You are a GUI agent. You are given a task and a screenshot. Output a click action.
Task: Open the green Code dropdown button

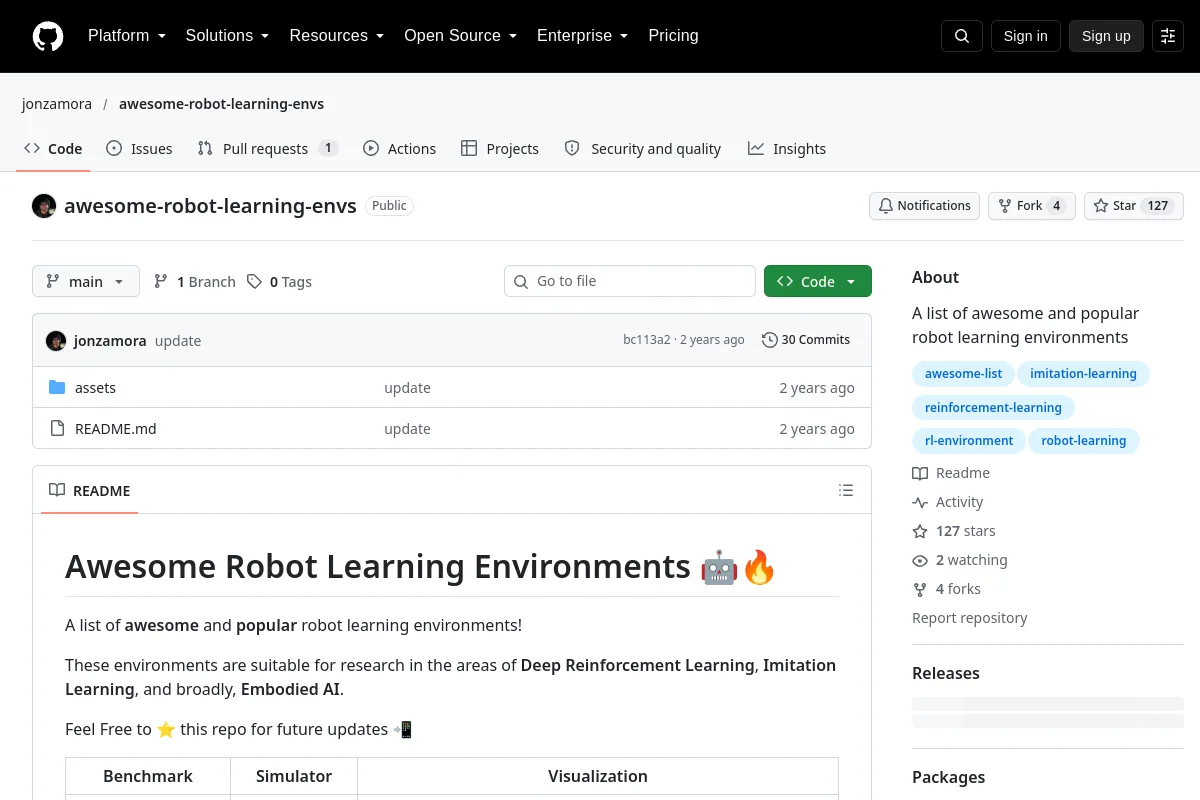(818, 282)
